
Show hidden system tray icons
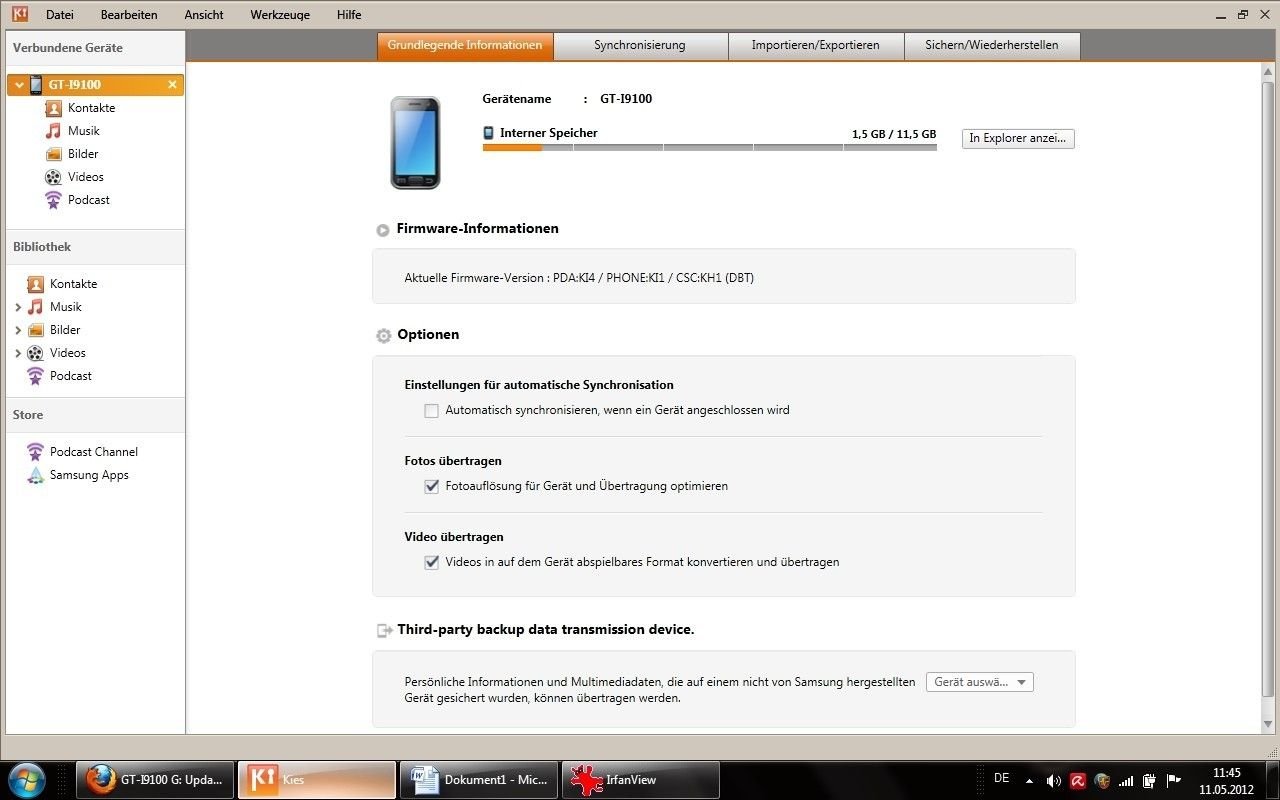tap(1029, 780)
